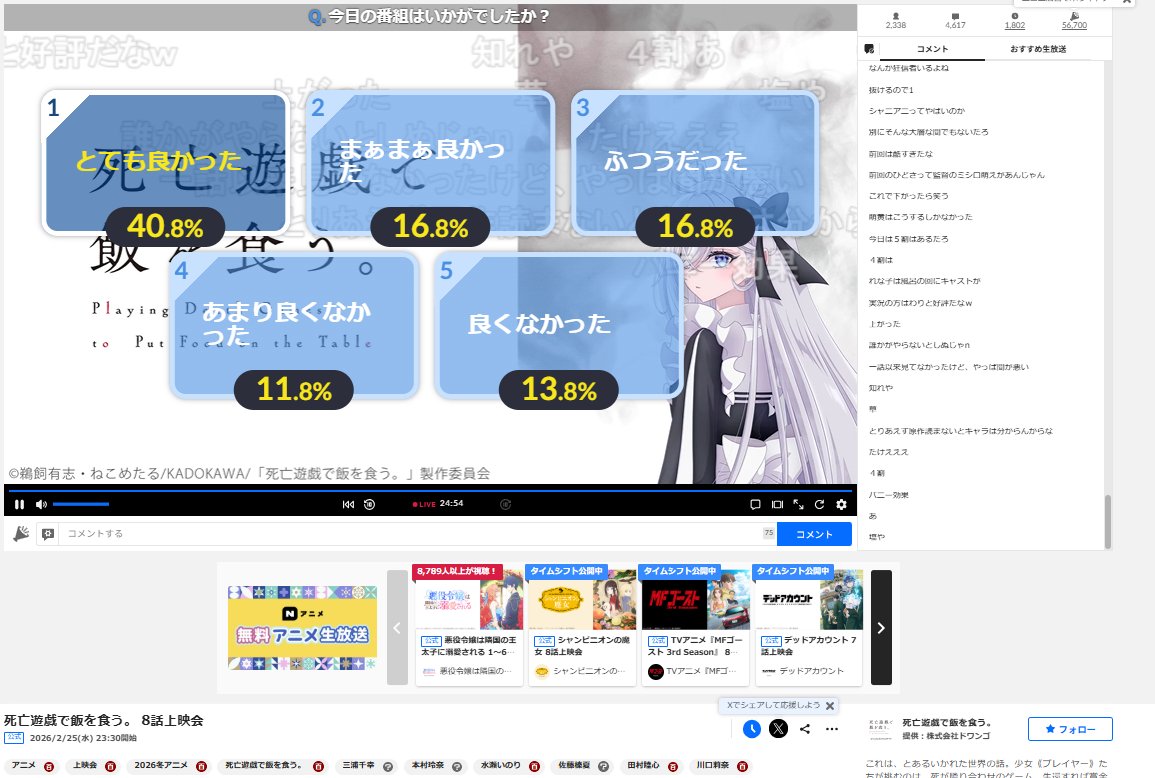This screenshot has height=778, width=1155.
Task: Click the red LIVE indicator
Action: tap(424, 505)
